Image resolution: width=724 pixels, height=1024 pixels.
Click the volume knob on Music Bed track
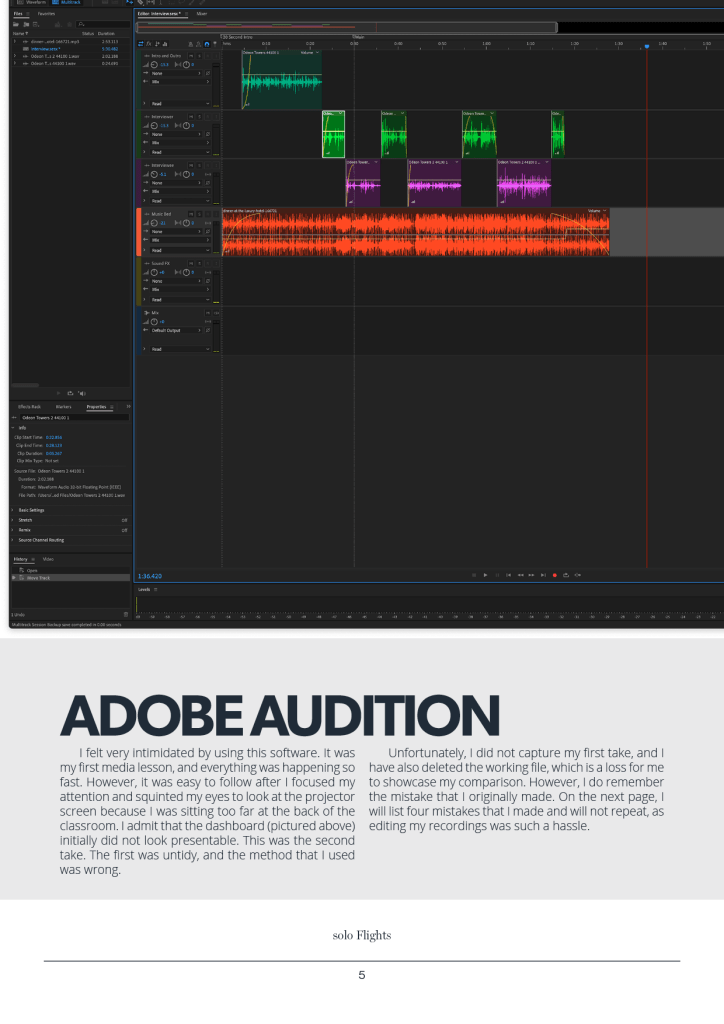[x=156, y=223]
